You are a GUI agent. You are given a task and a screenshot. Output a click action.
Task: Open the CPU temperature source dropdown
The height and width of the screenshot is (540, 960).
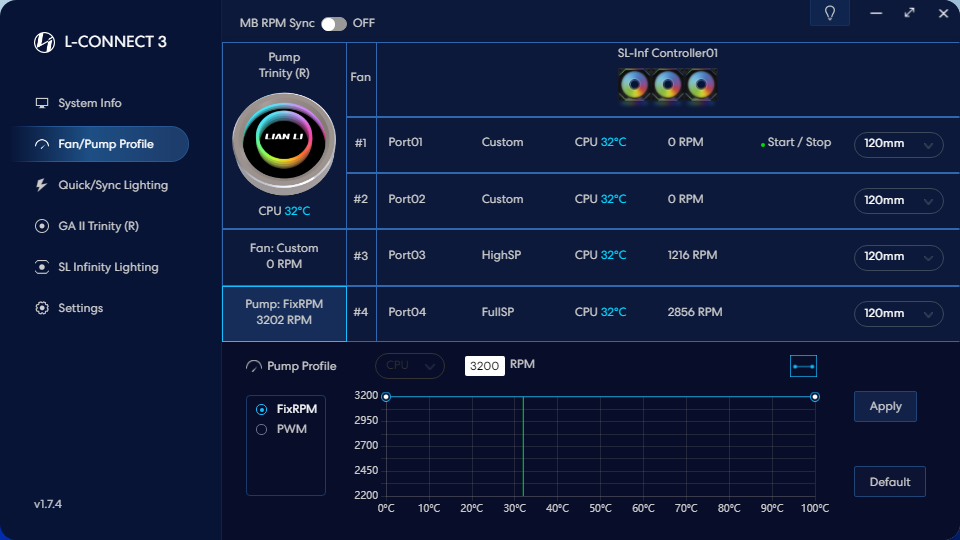(x=410, y=366)
